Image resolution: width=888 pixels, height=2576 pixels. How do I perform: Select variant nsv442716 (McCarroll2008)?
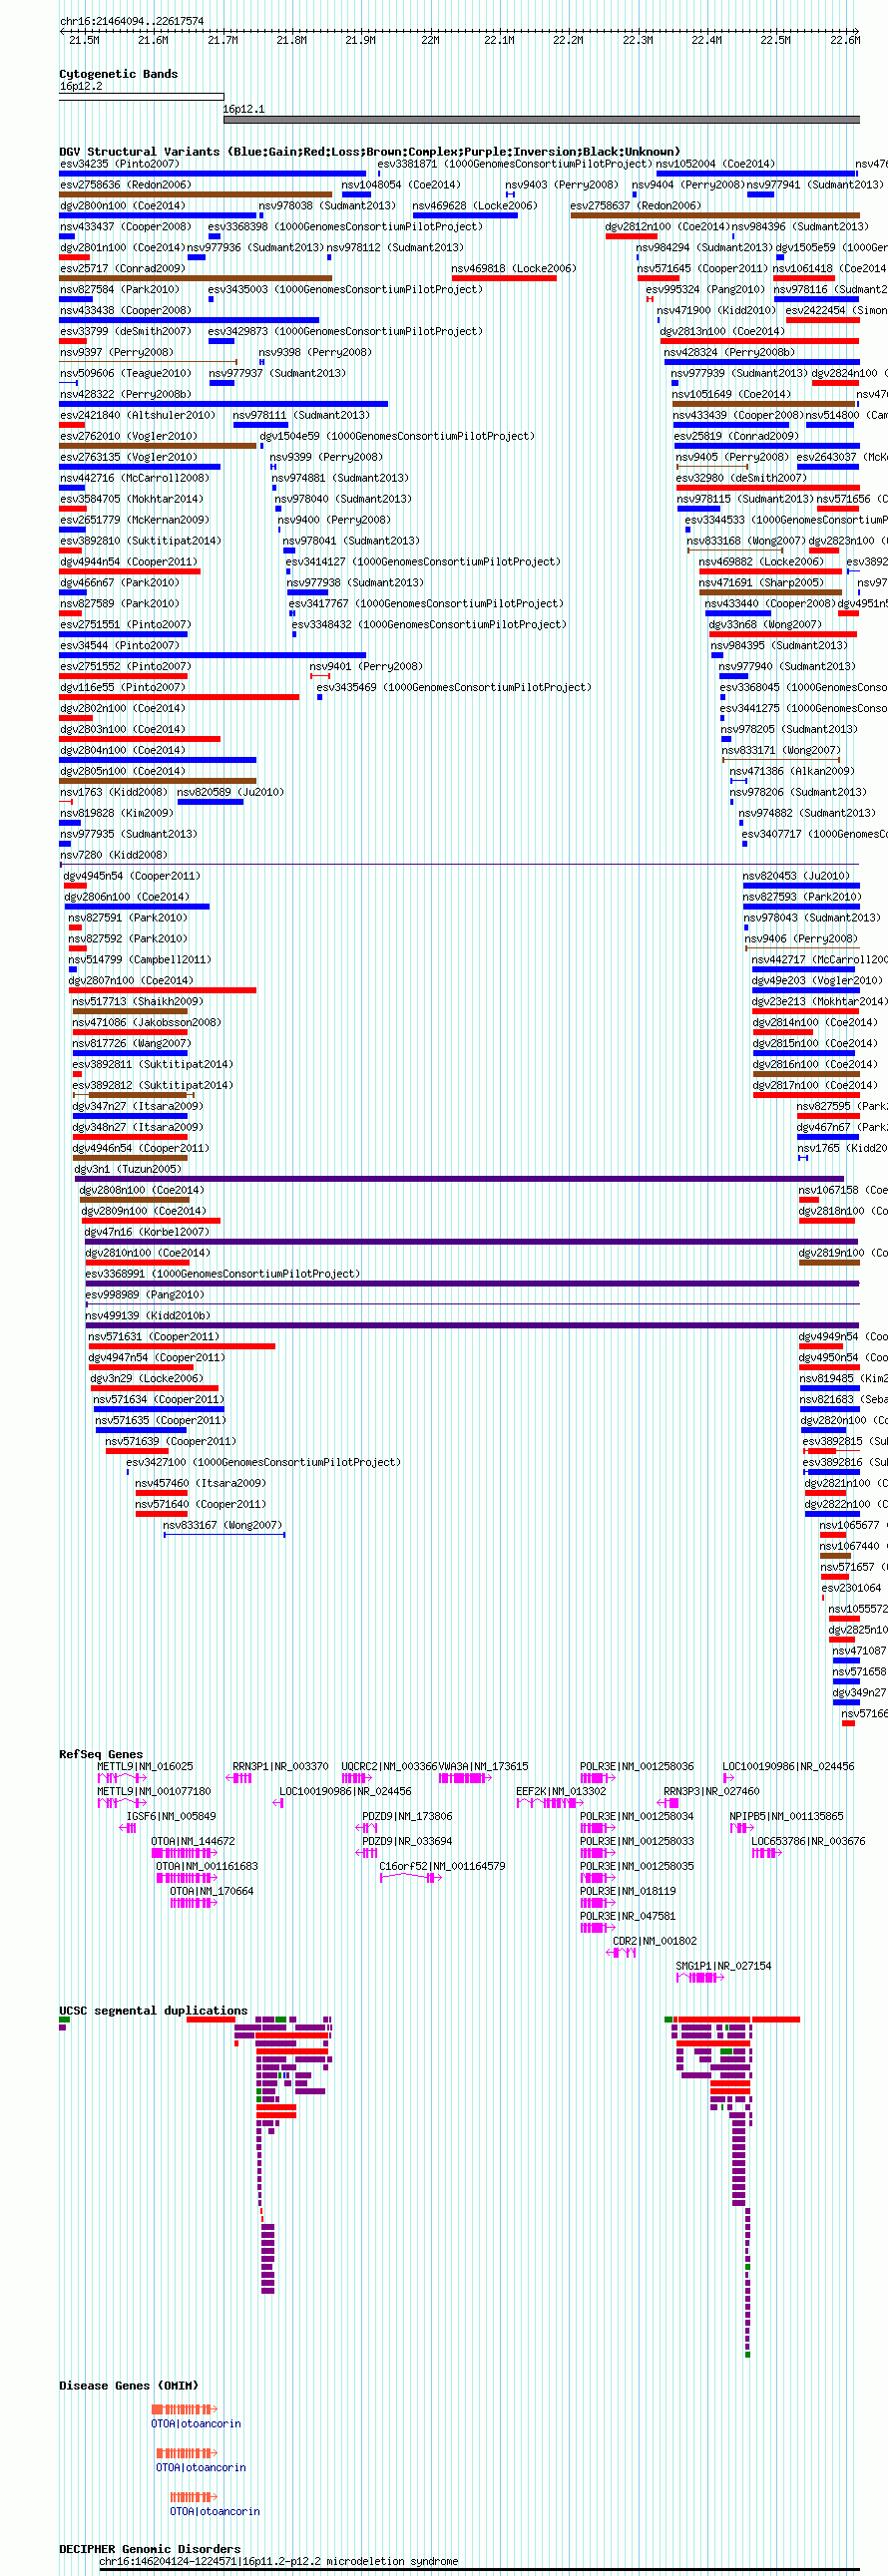[x=134, y=479]
